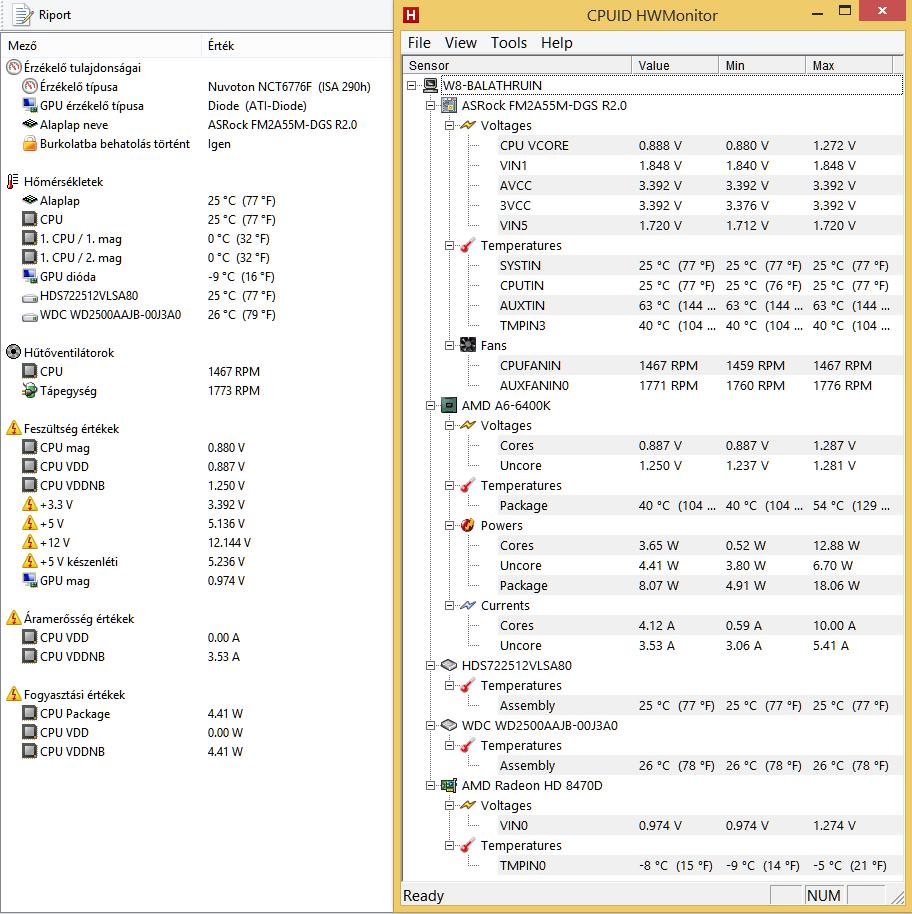Open the Help menu

557,43
